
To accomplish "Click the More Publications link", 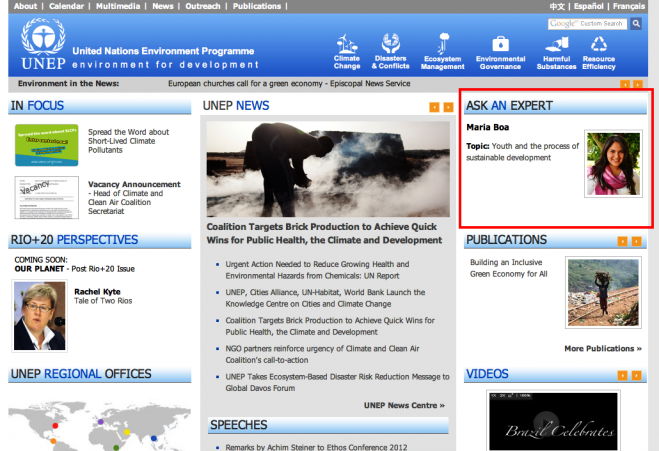I will pyautogui.click(x=602, y=349).
